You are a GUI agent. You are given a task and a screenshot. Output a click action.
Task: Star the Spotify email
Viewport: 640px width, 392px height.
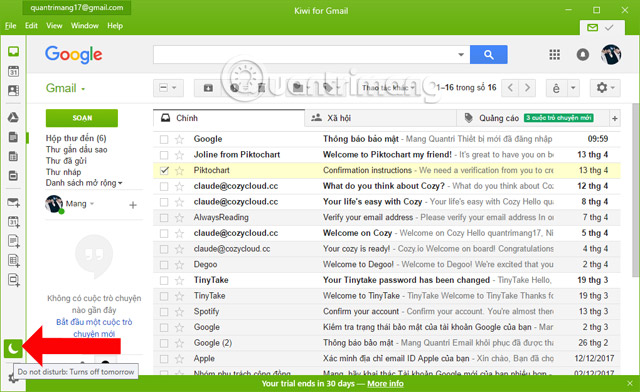point(179,312)
